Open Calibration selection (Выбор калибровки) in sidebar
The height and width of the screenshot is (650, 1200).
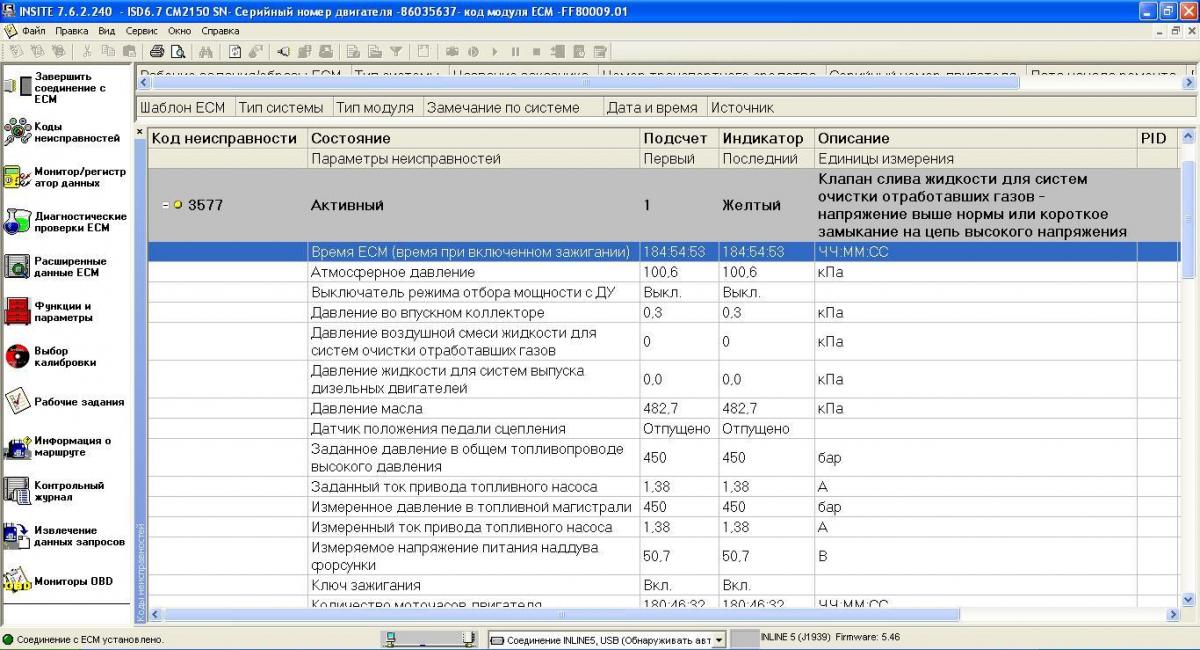click(x=62, y=357)
